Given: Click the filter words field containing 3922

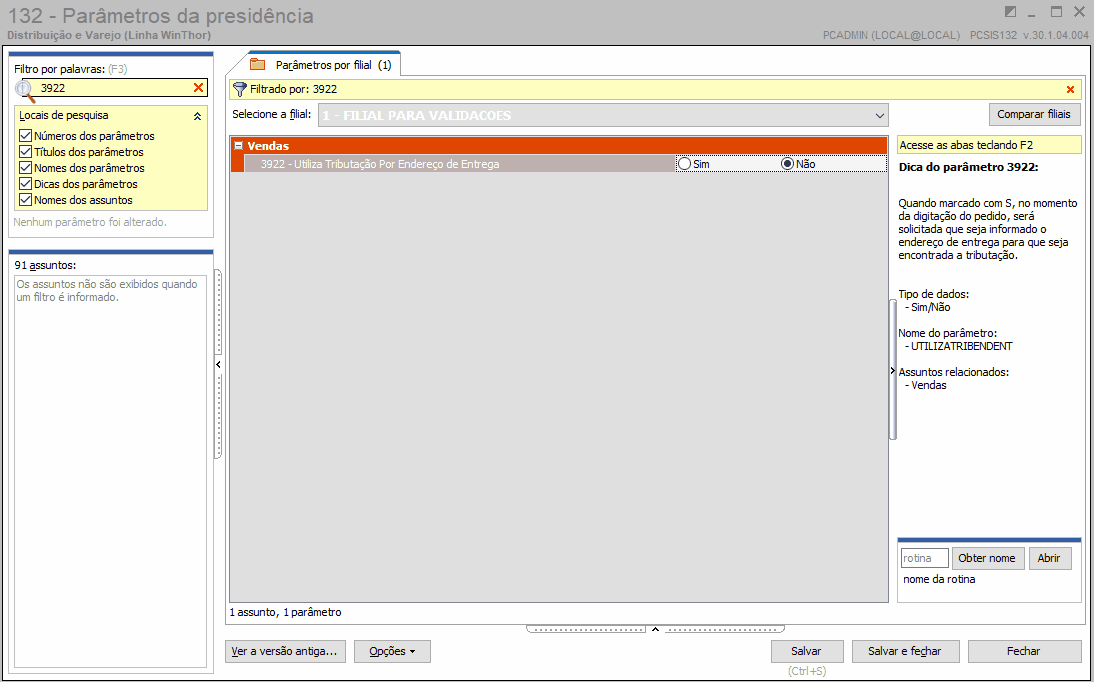Looking at the screenshot, I should click(114, 88).
